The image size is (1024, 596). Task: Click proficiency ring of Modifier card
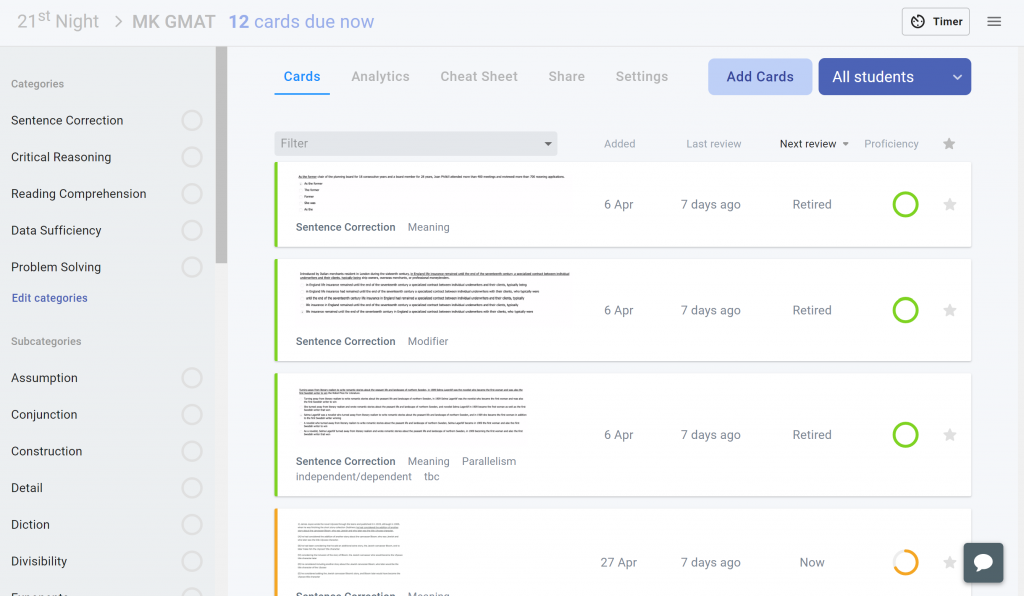point(905,310)
